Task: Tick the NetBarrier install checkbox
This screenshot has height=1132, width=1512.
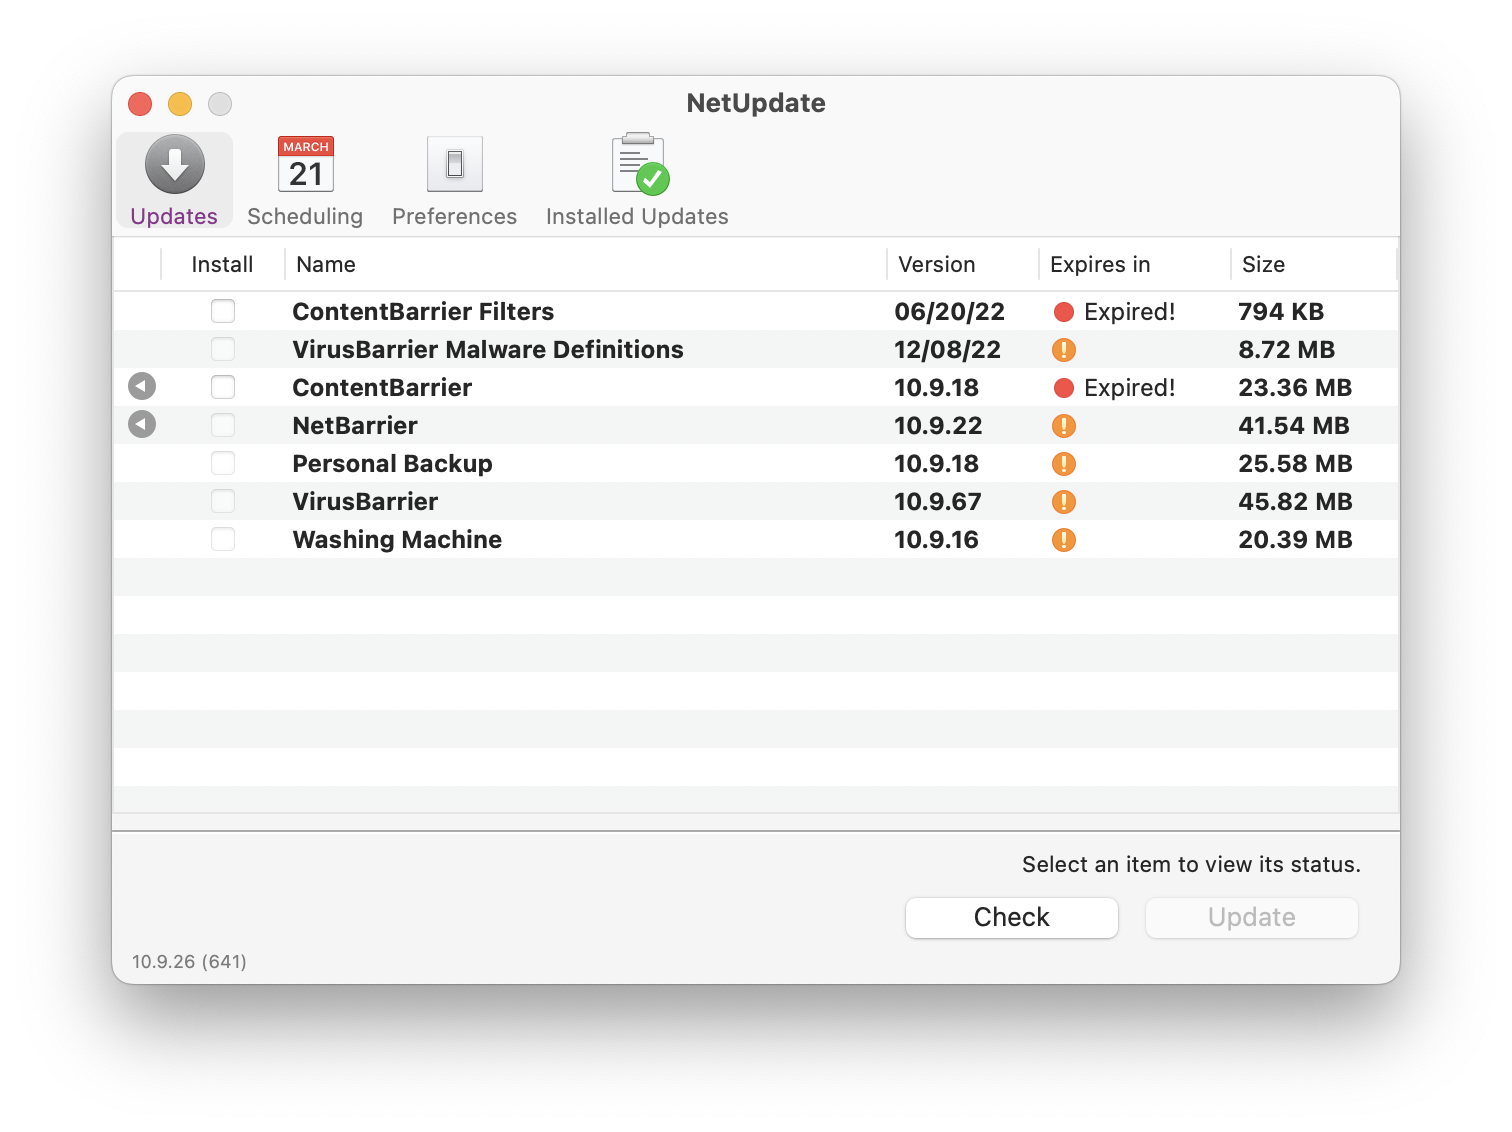Action: click(x=223, y=425)
